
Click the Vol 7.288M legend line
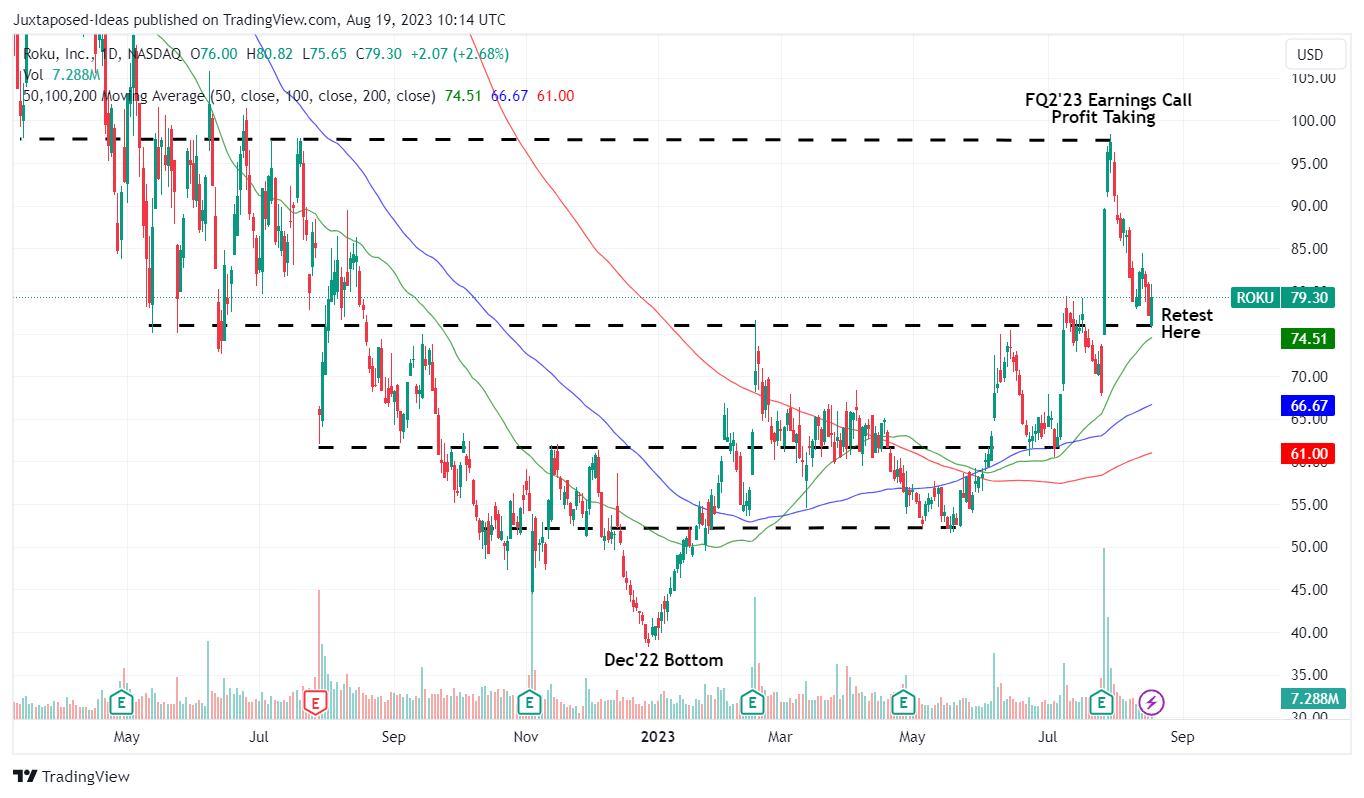[x=61, y=75]
